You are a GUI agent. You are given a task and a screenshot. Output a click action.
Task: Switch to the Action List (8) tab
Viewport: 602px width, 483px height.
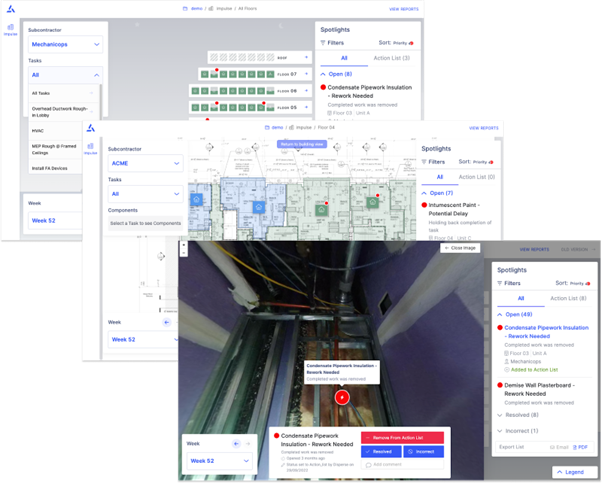point(568,298)
